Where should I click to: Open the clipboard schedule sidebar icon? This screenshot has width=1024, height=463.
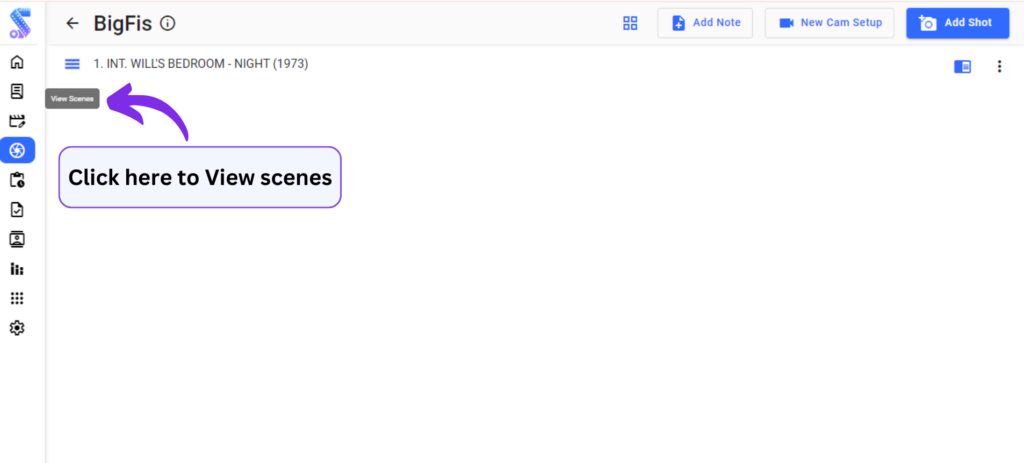point(17,180)
